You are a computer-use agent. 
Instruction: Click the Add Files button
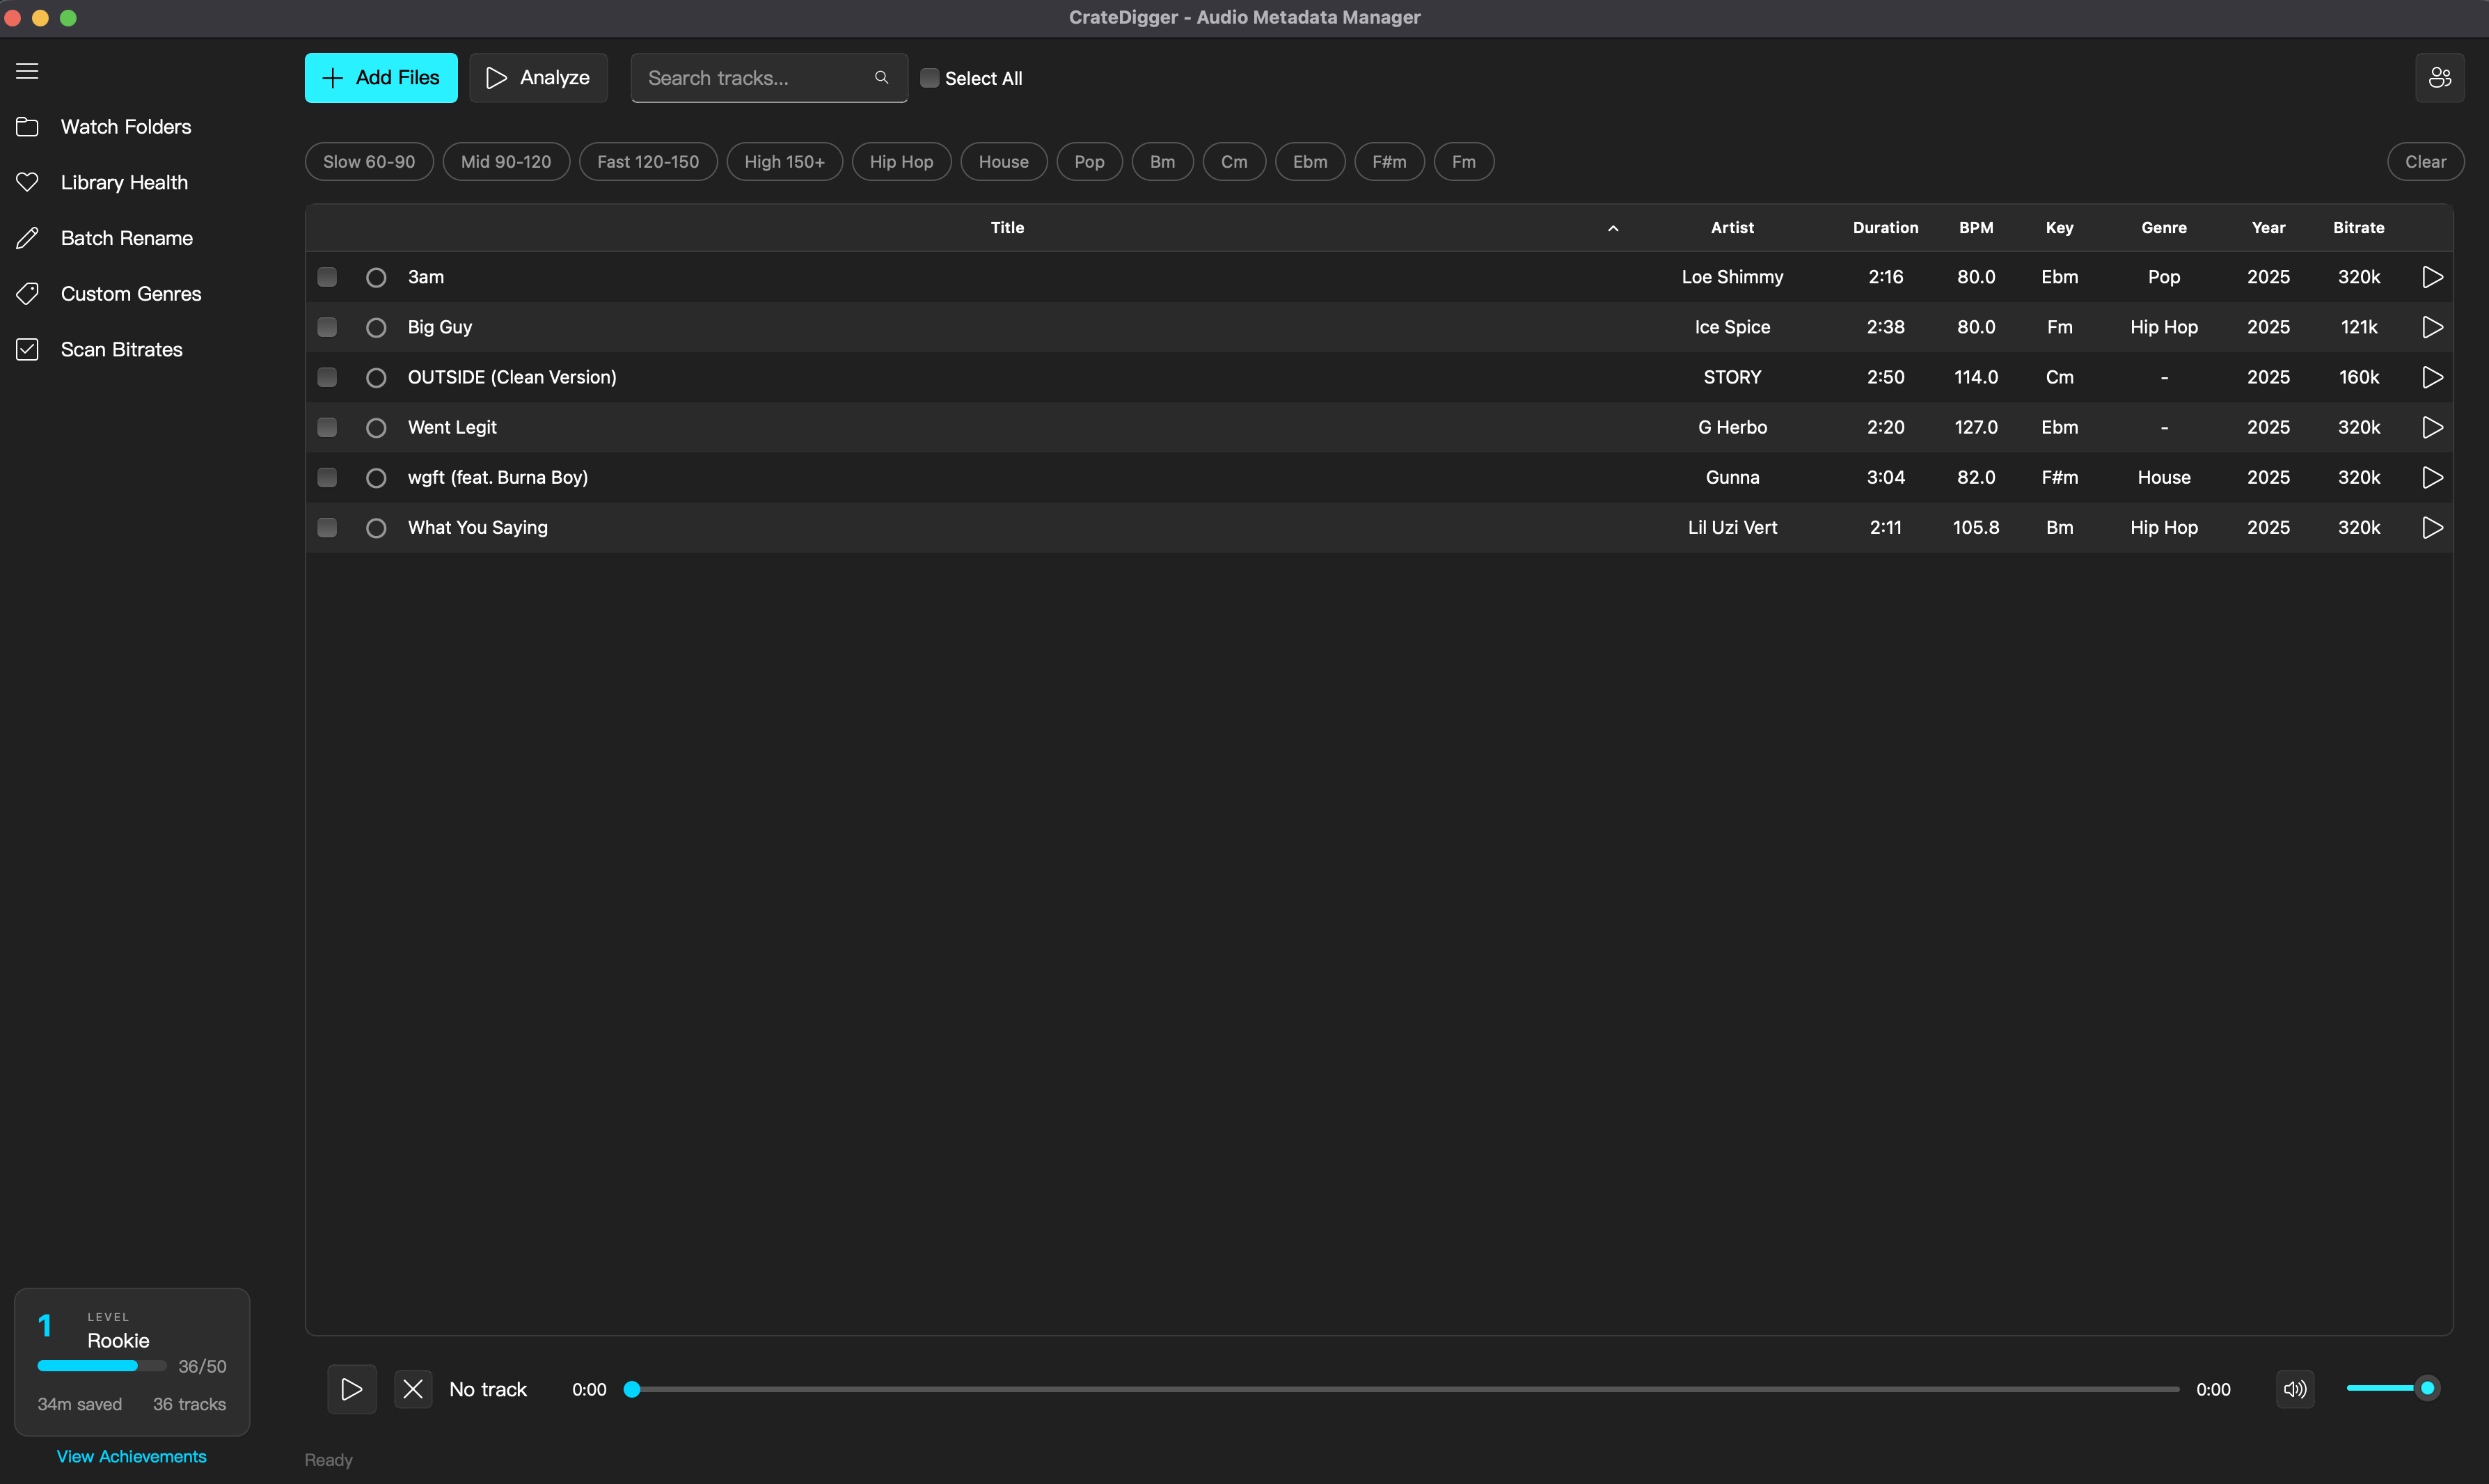(x=380, y=77)
